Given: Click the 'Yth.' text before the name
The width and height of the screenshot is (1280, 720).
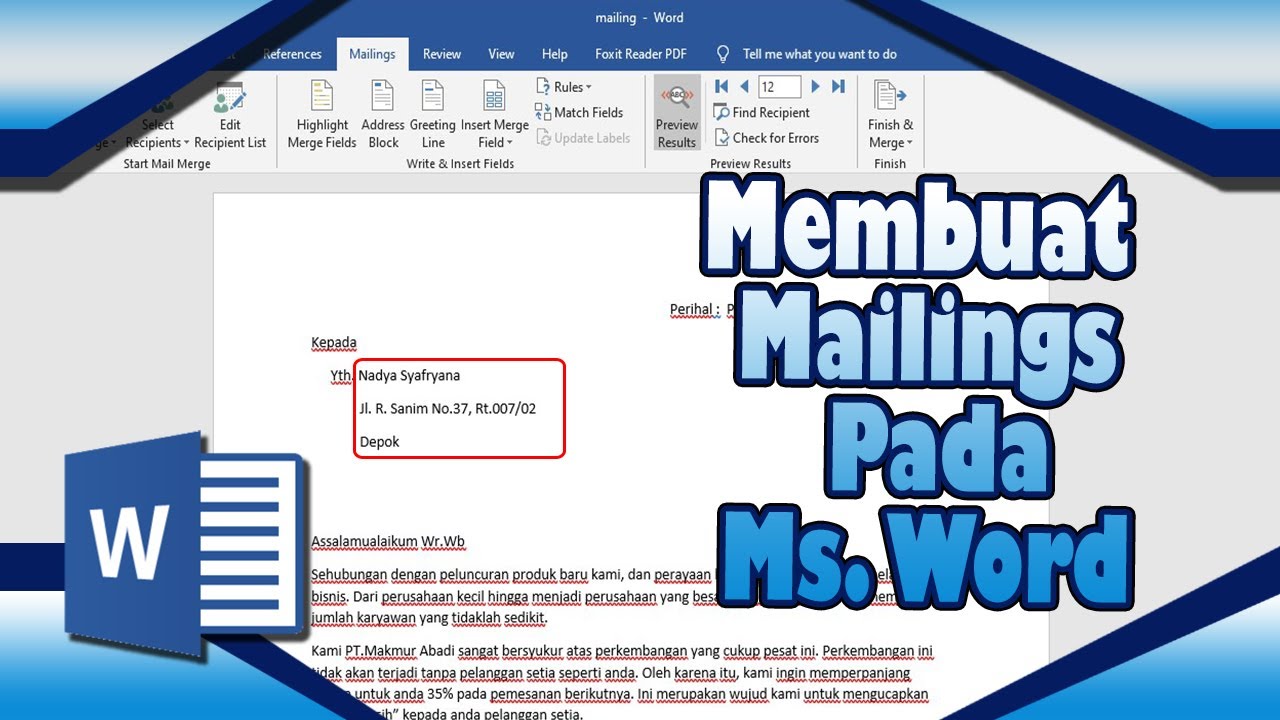Looking at the screenshot, I should tap(342, 376).
